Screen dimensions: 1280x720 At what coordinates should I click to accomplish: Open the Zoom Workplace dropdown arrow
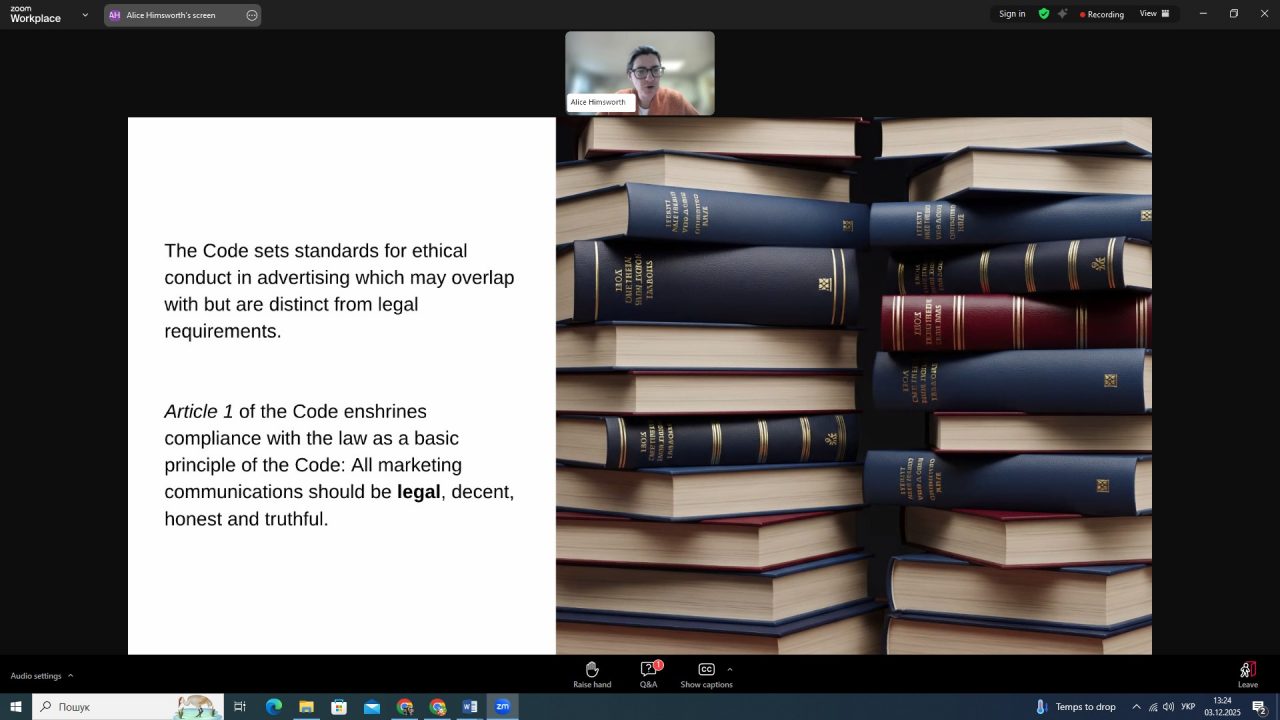(85, 15)
